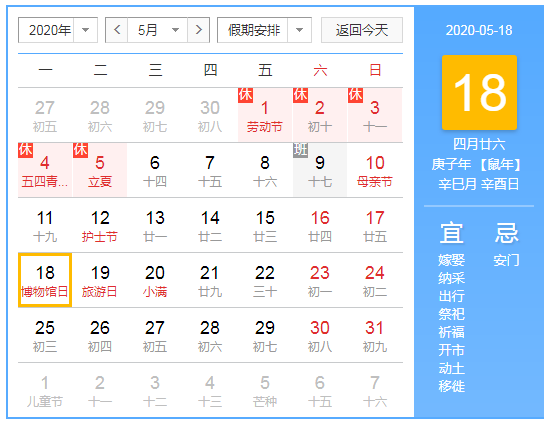Click 开市 in the 宜 list

[451, 350]
